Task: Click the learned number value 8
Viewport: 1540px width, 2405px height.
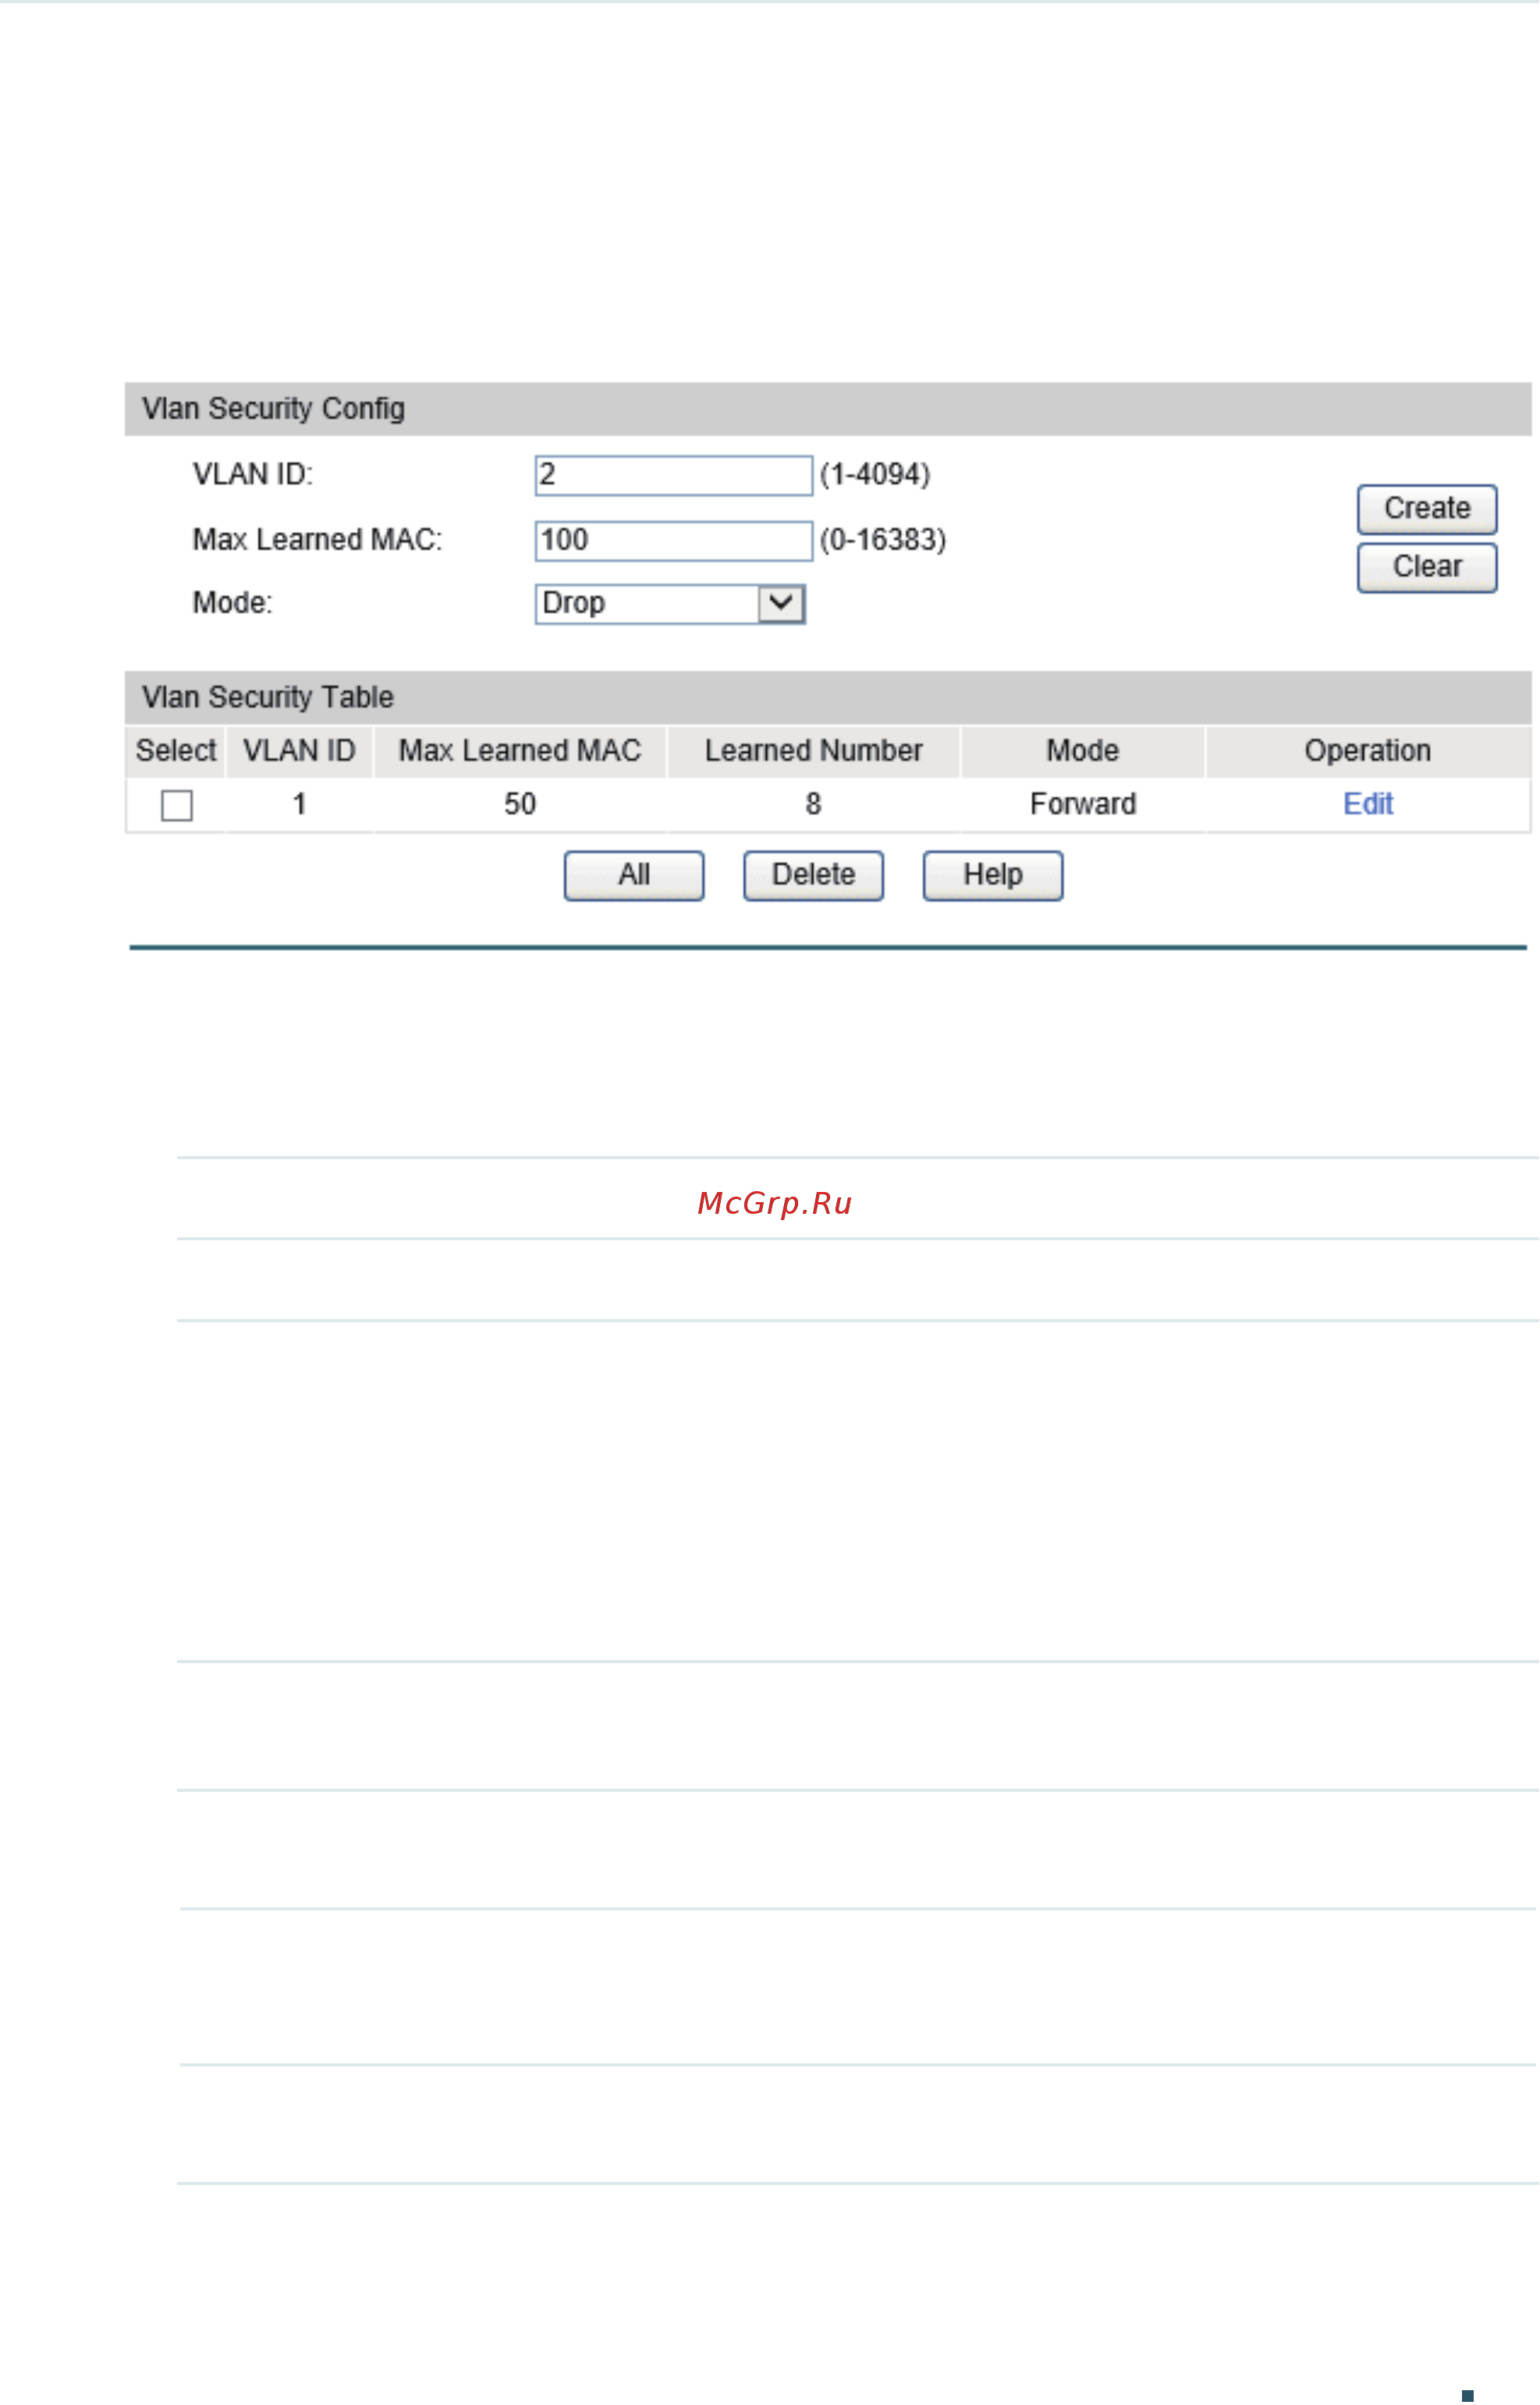Action: tap(813, 804)
